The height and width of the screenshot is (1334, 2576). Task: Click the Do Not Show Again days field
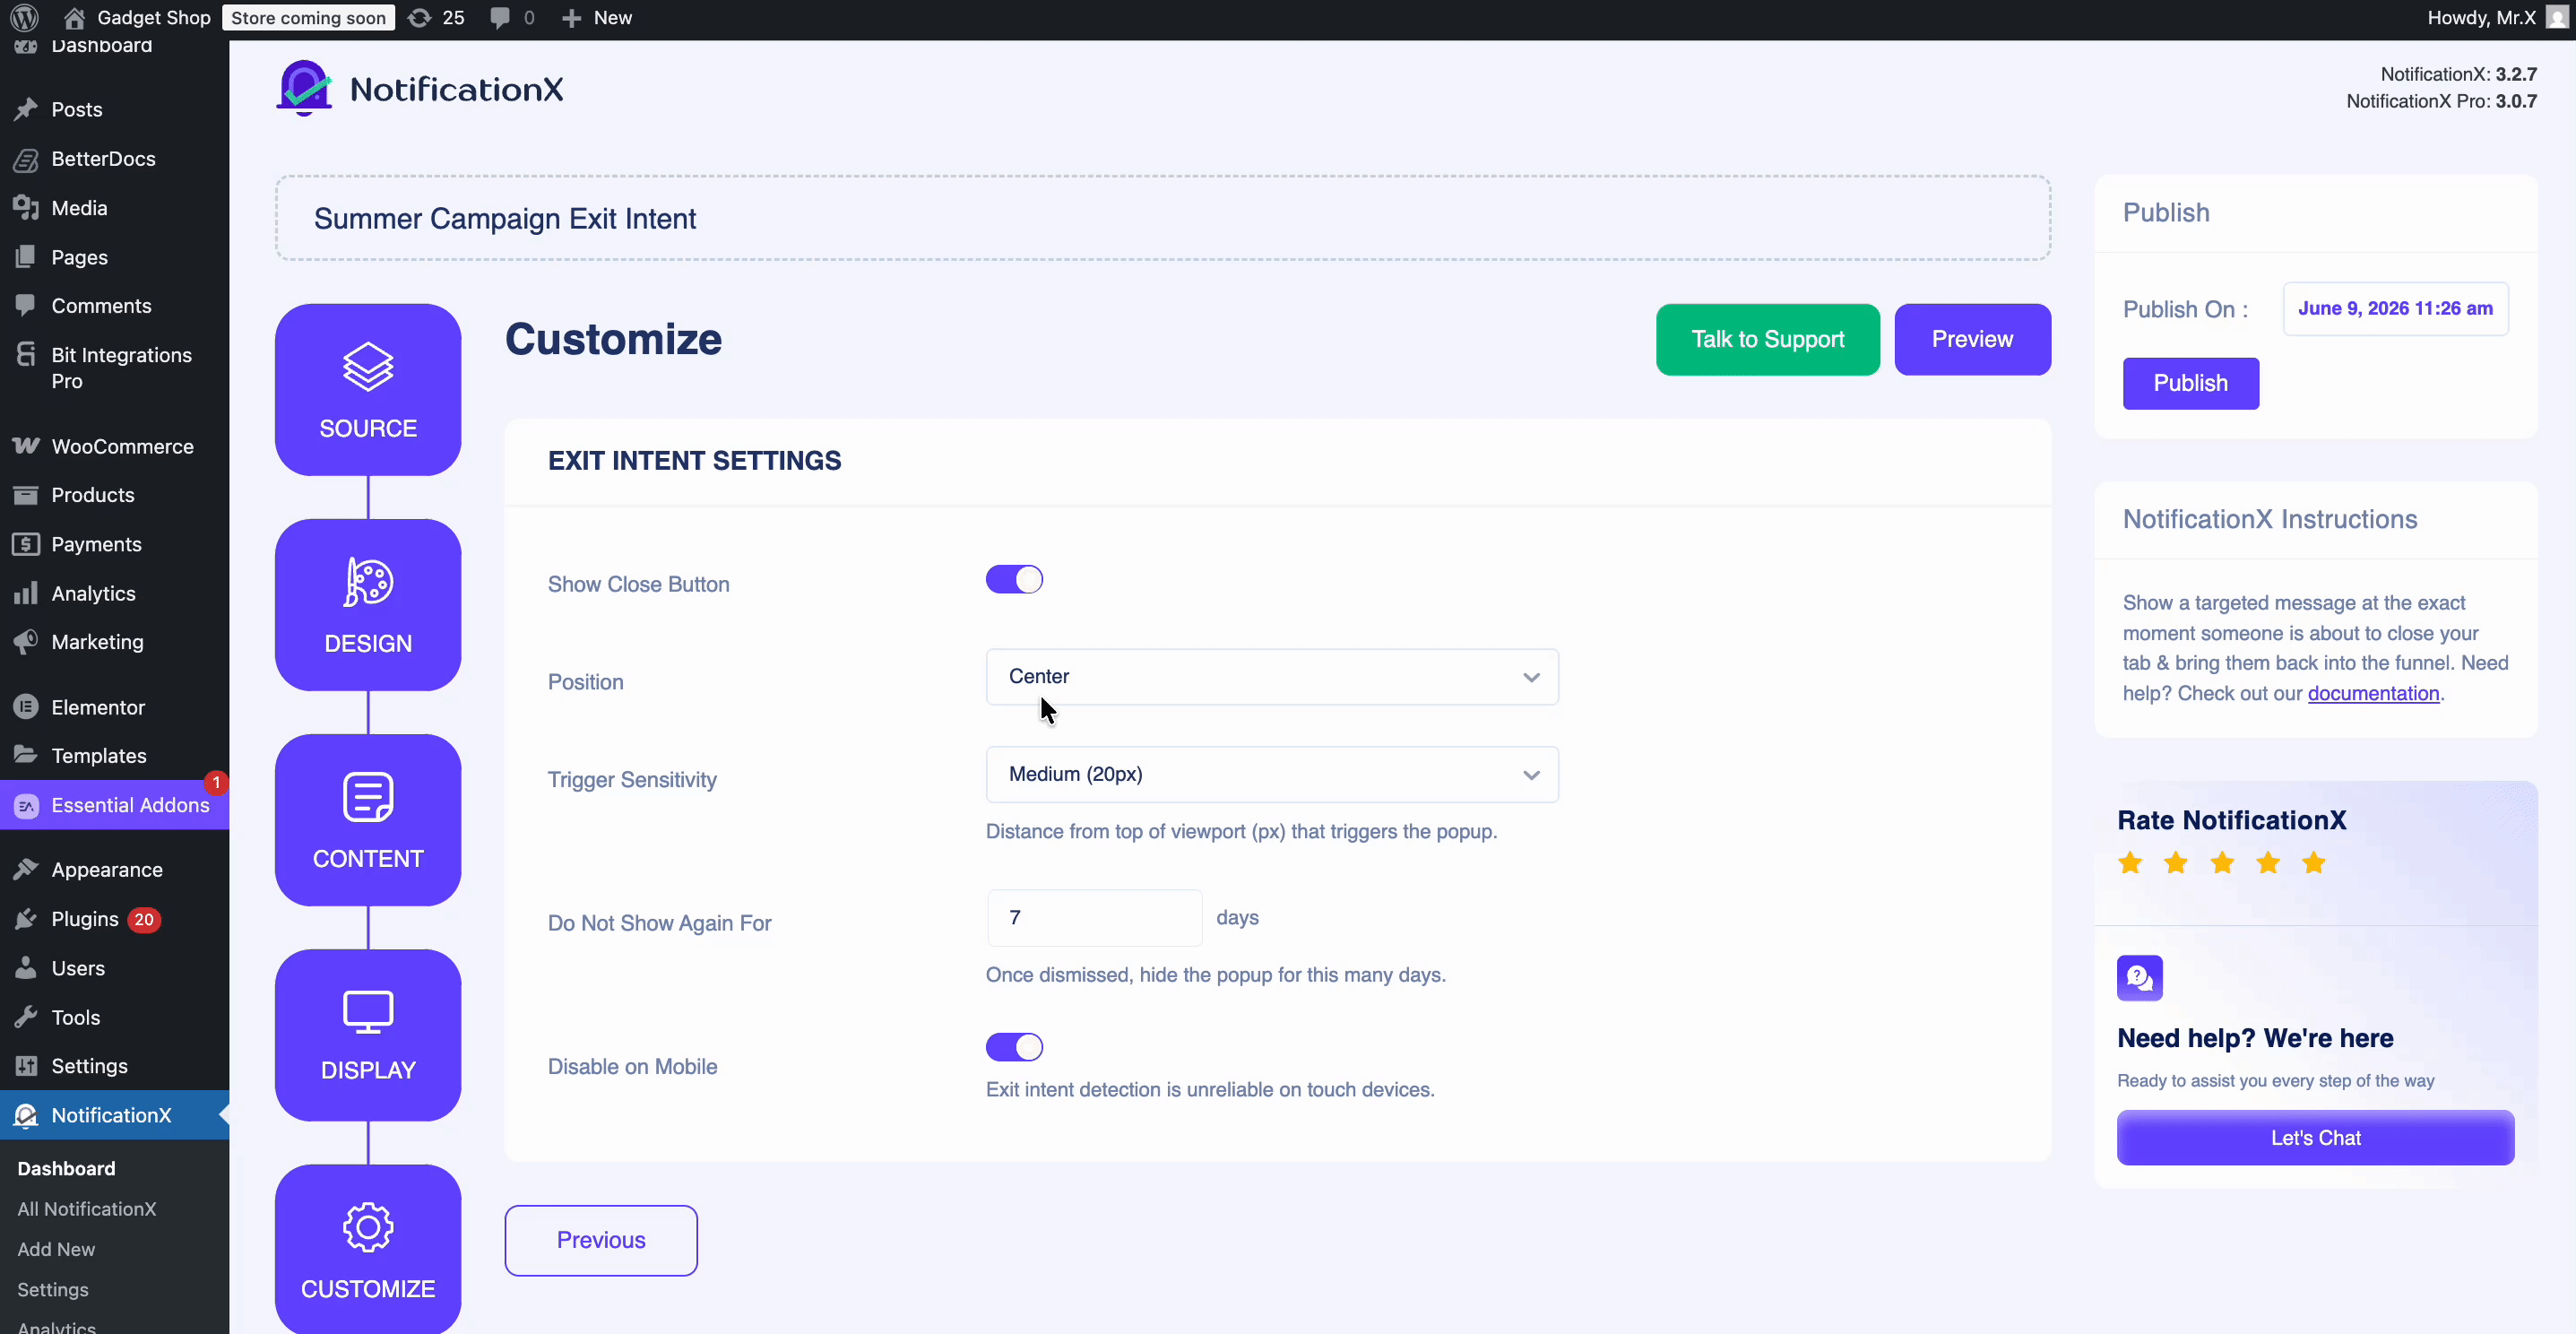(x=1094, y=918)
